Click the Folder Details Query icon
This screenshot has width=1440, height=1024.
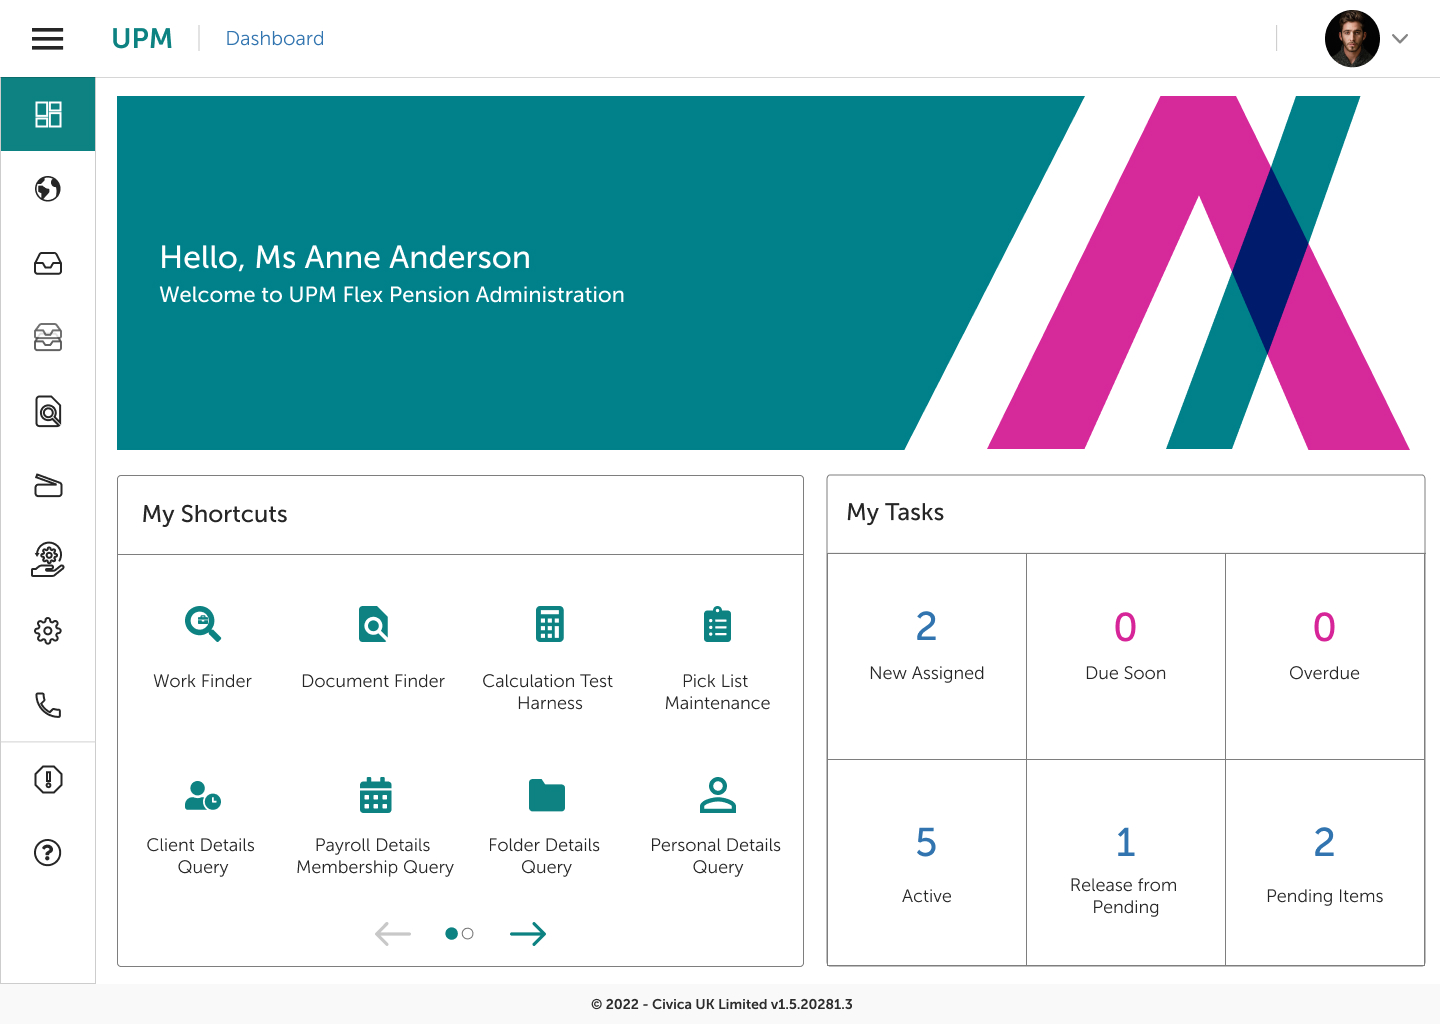coord(546,796)
